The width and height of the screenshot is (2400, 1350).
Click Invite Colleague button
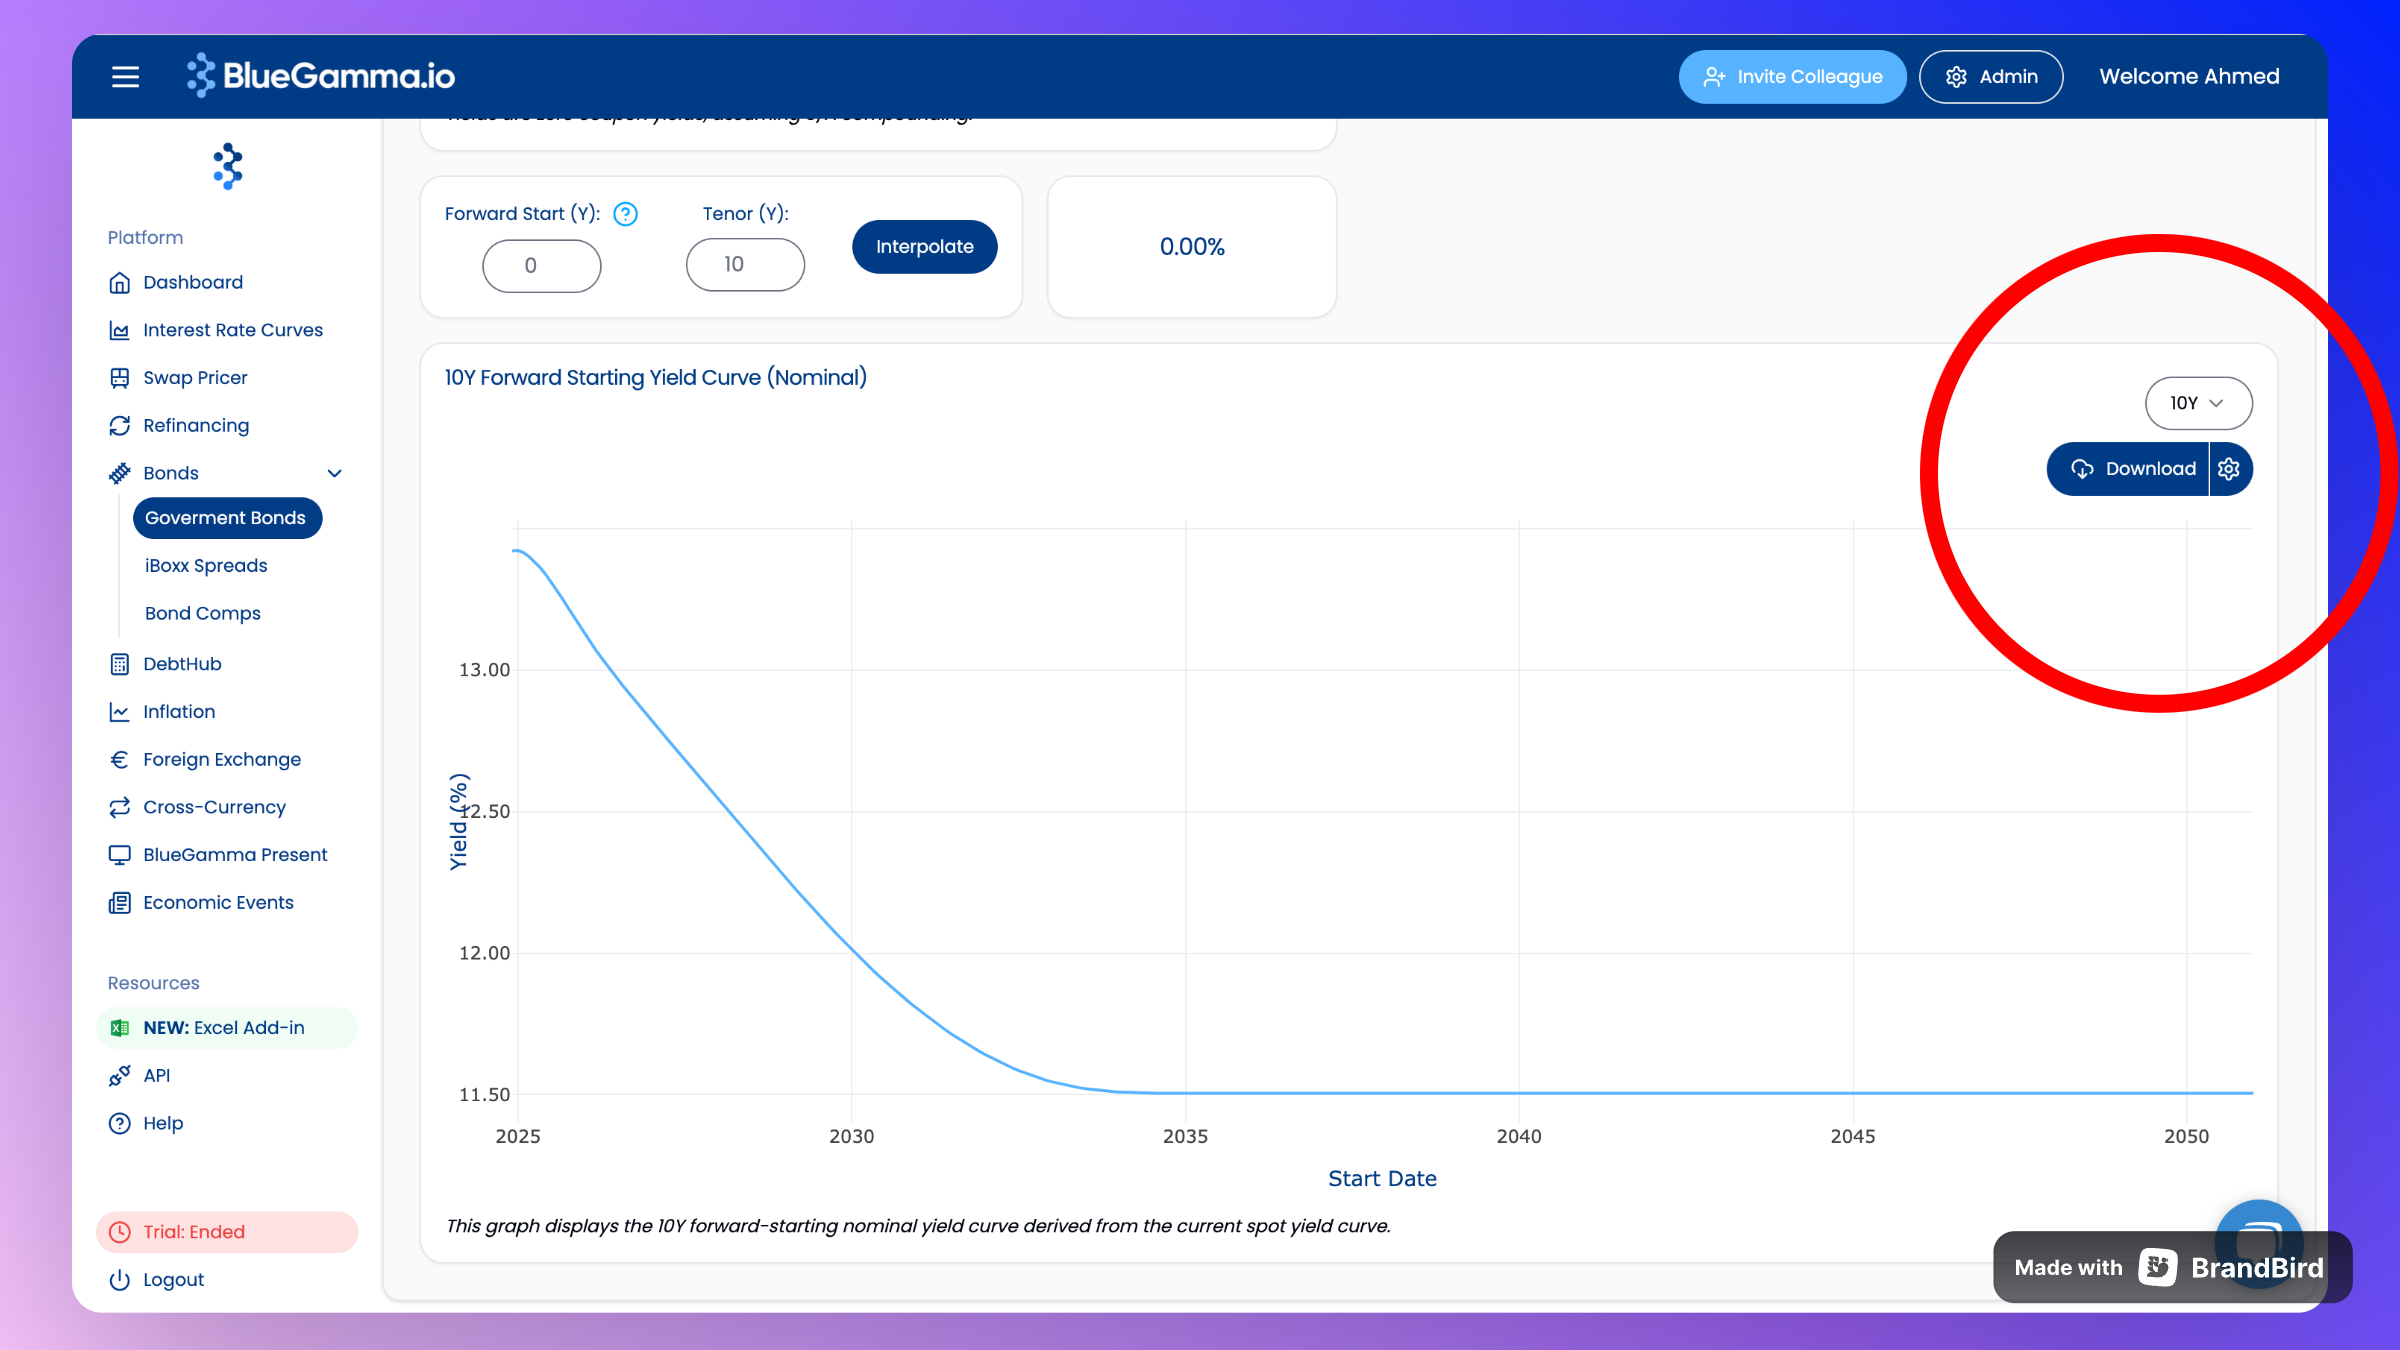coord(1792,77)
